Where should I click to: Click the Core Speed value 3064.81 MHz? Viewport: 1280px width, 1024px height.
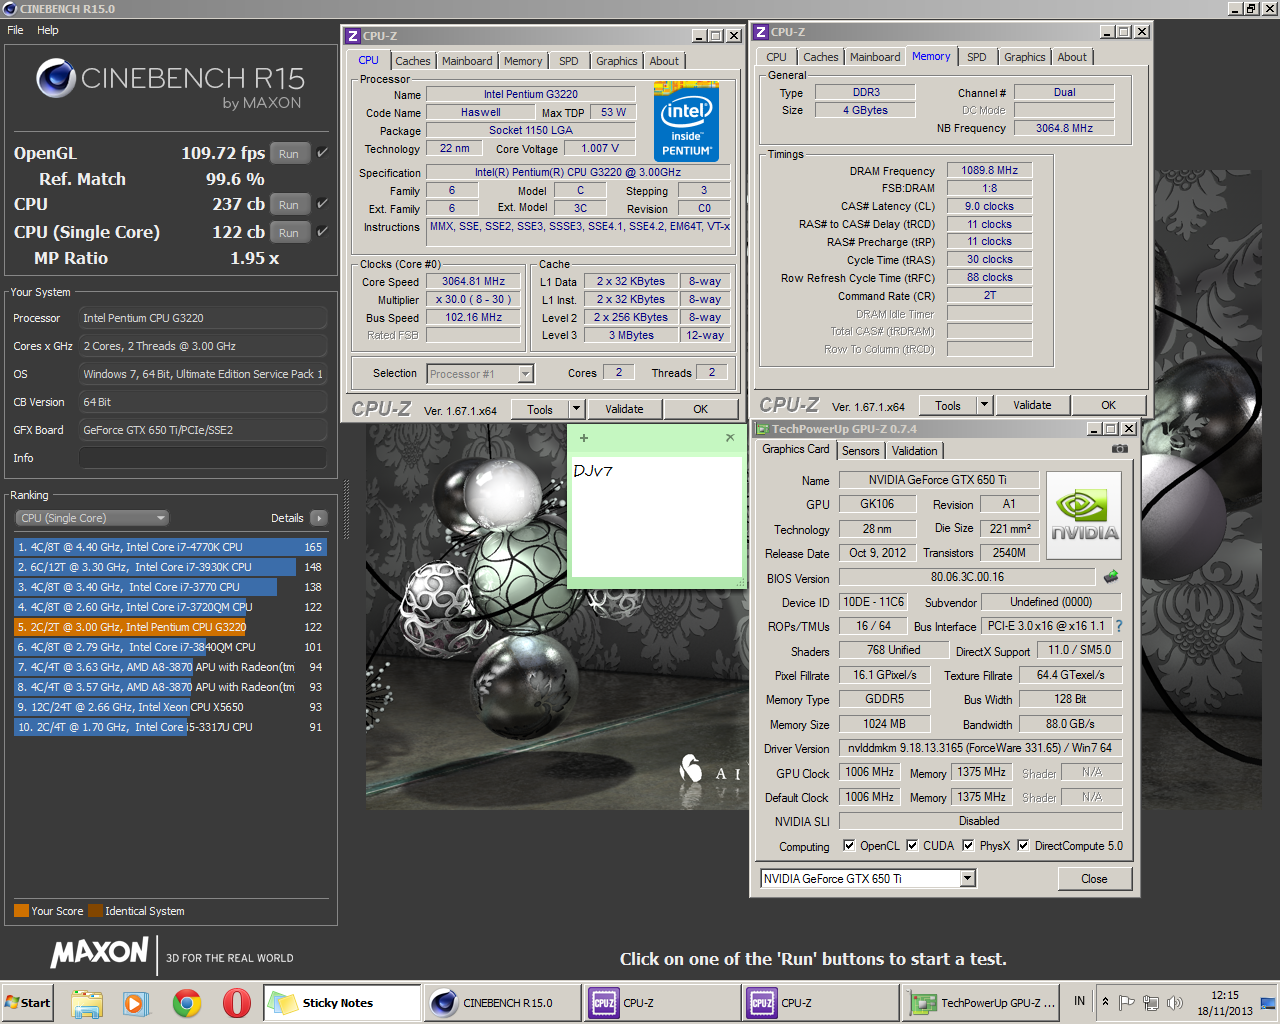[x=474, y=281]
